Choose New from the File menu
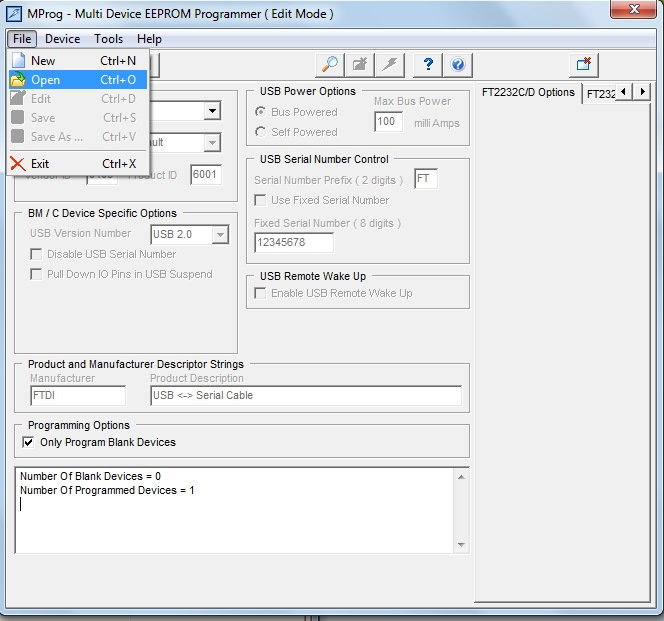 coord(78,61)
